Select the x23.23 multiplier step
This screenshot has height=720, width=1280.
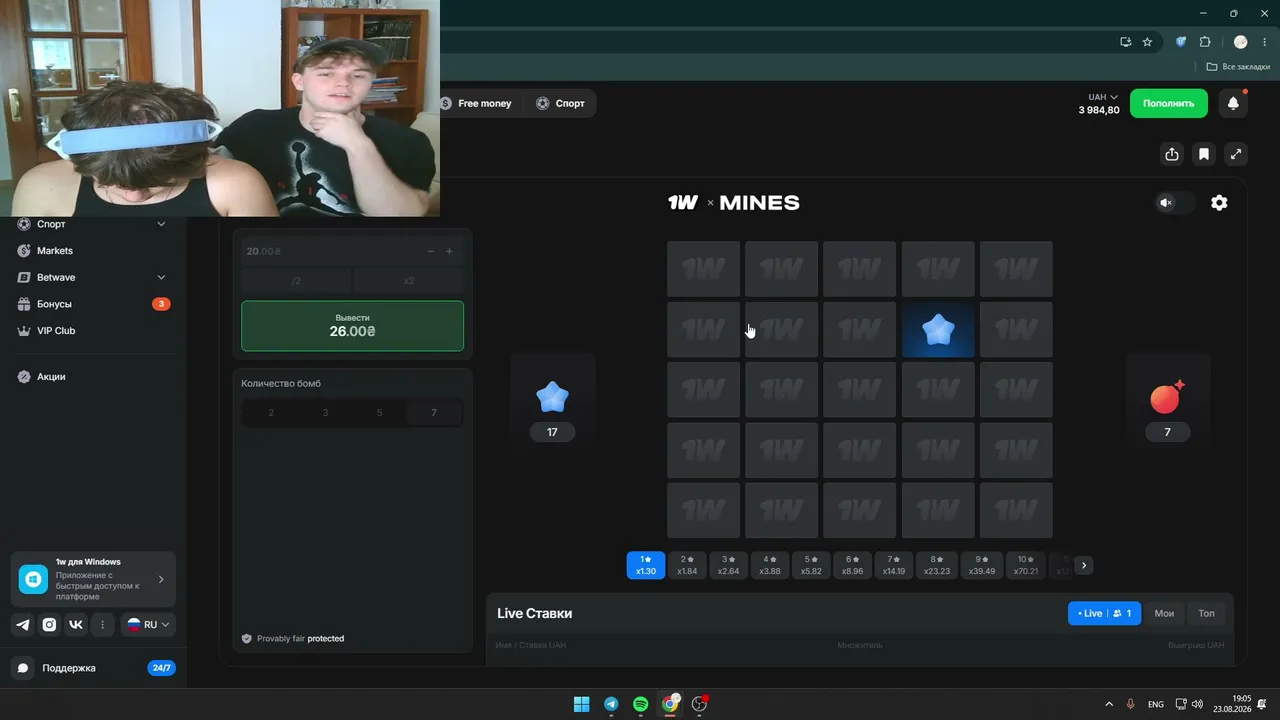[937, 566]
